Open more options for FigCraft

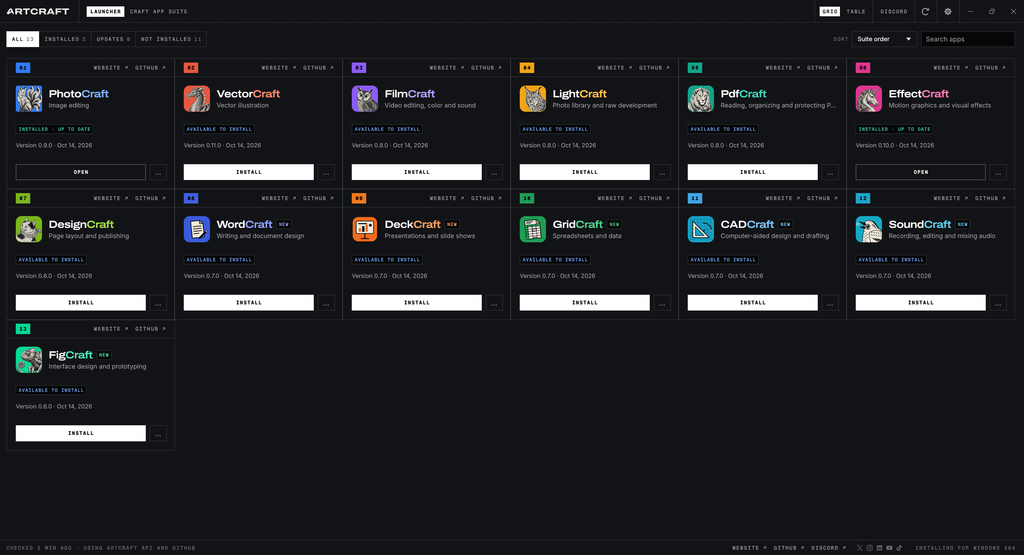[x=158, y=434]
